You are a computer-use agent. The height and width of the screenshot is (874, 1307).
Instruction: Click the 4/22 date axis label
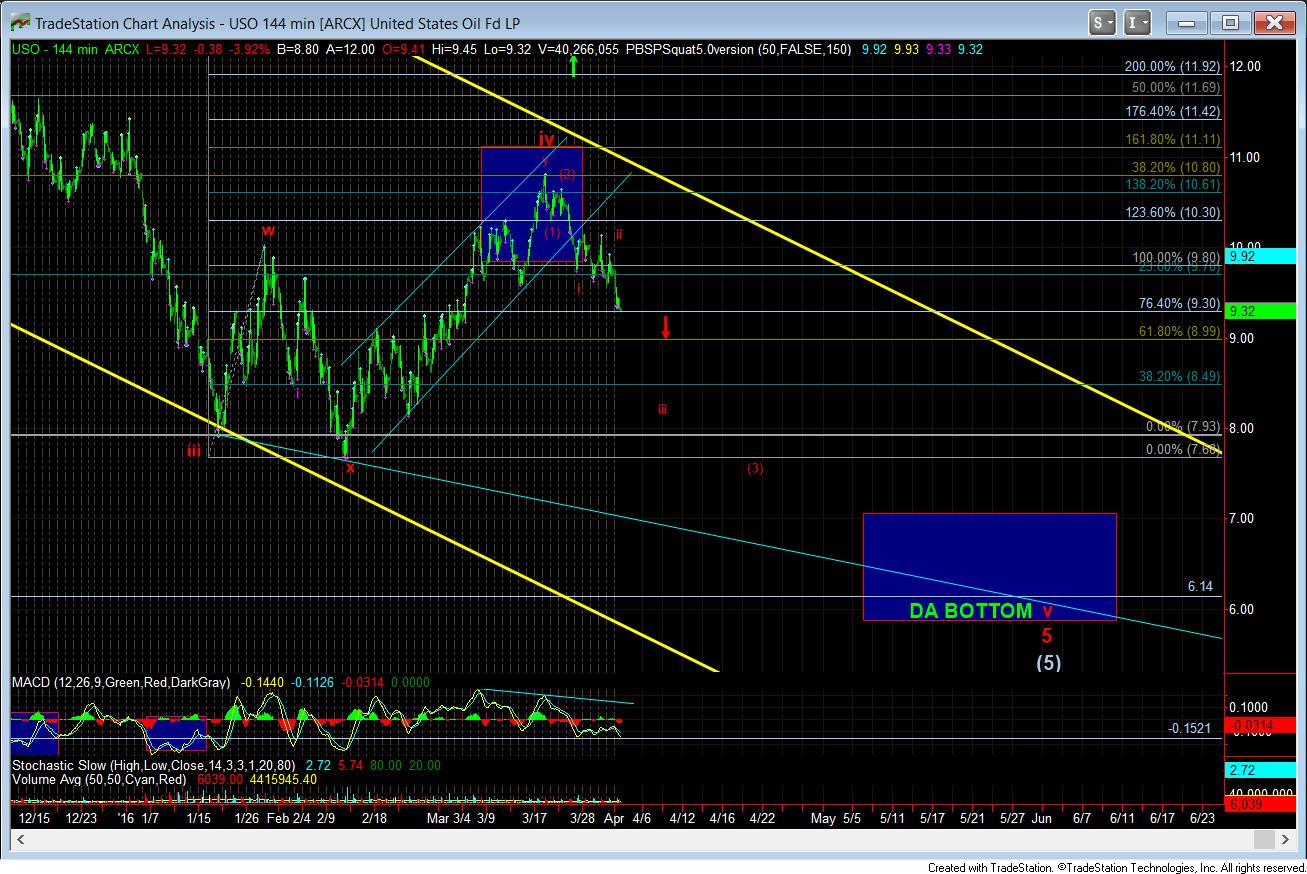[x=761, y=817]
